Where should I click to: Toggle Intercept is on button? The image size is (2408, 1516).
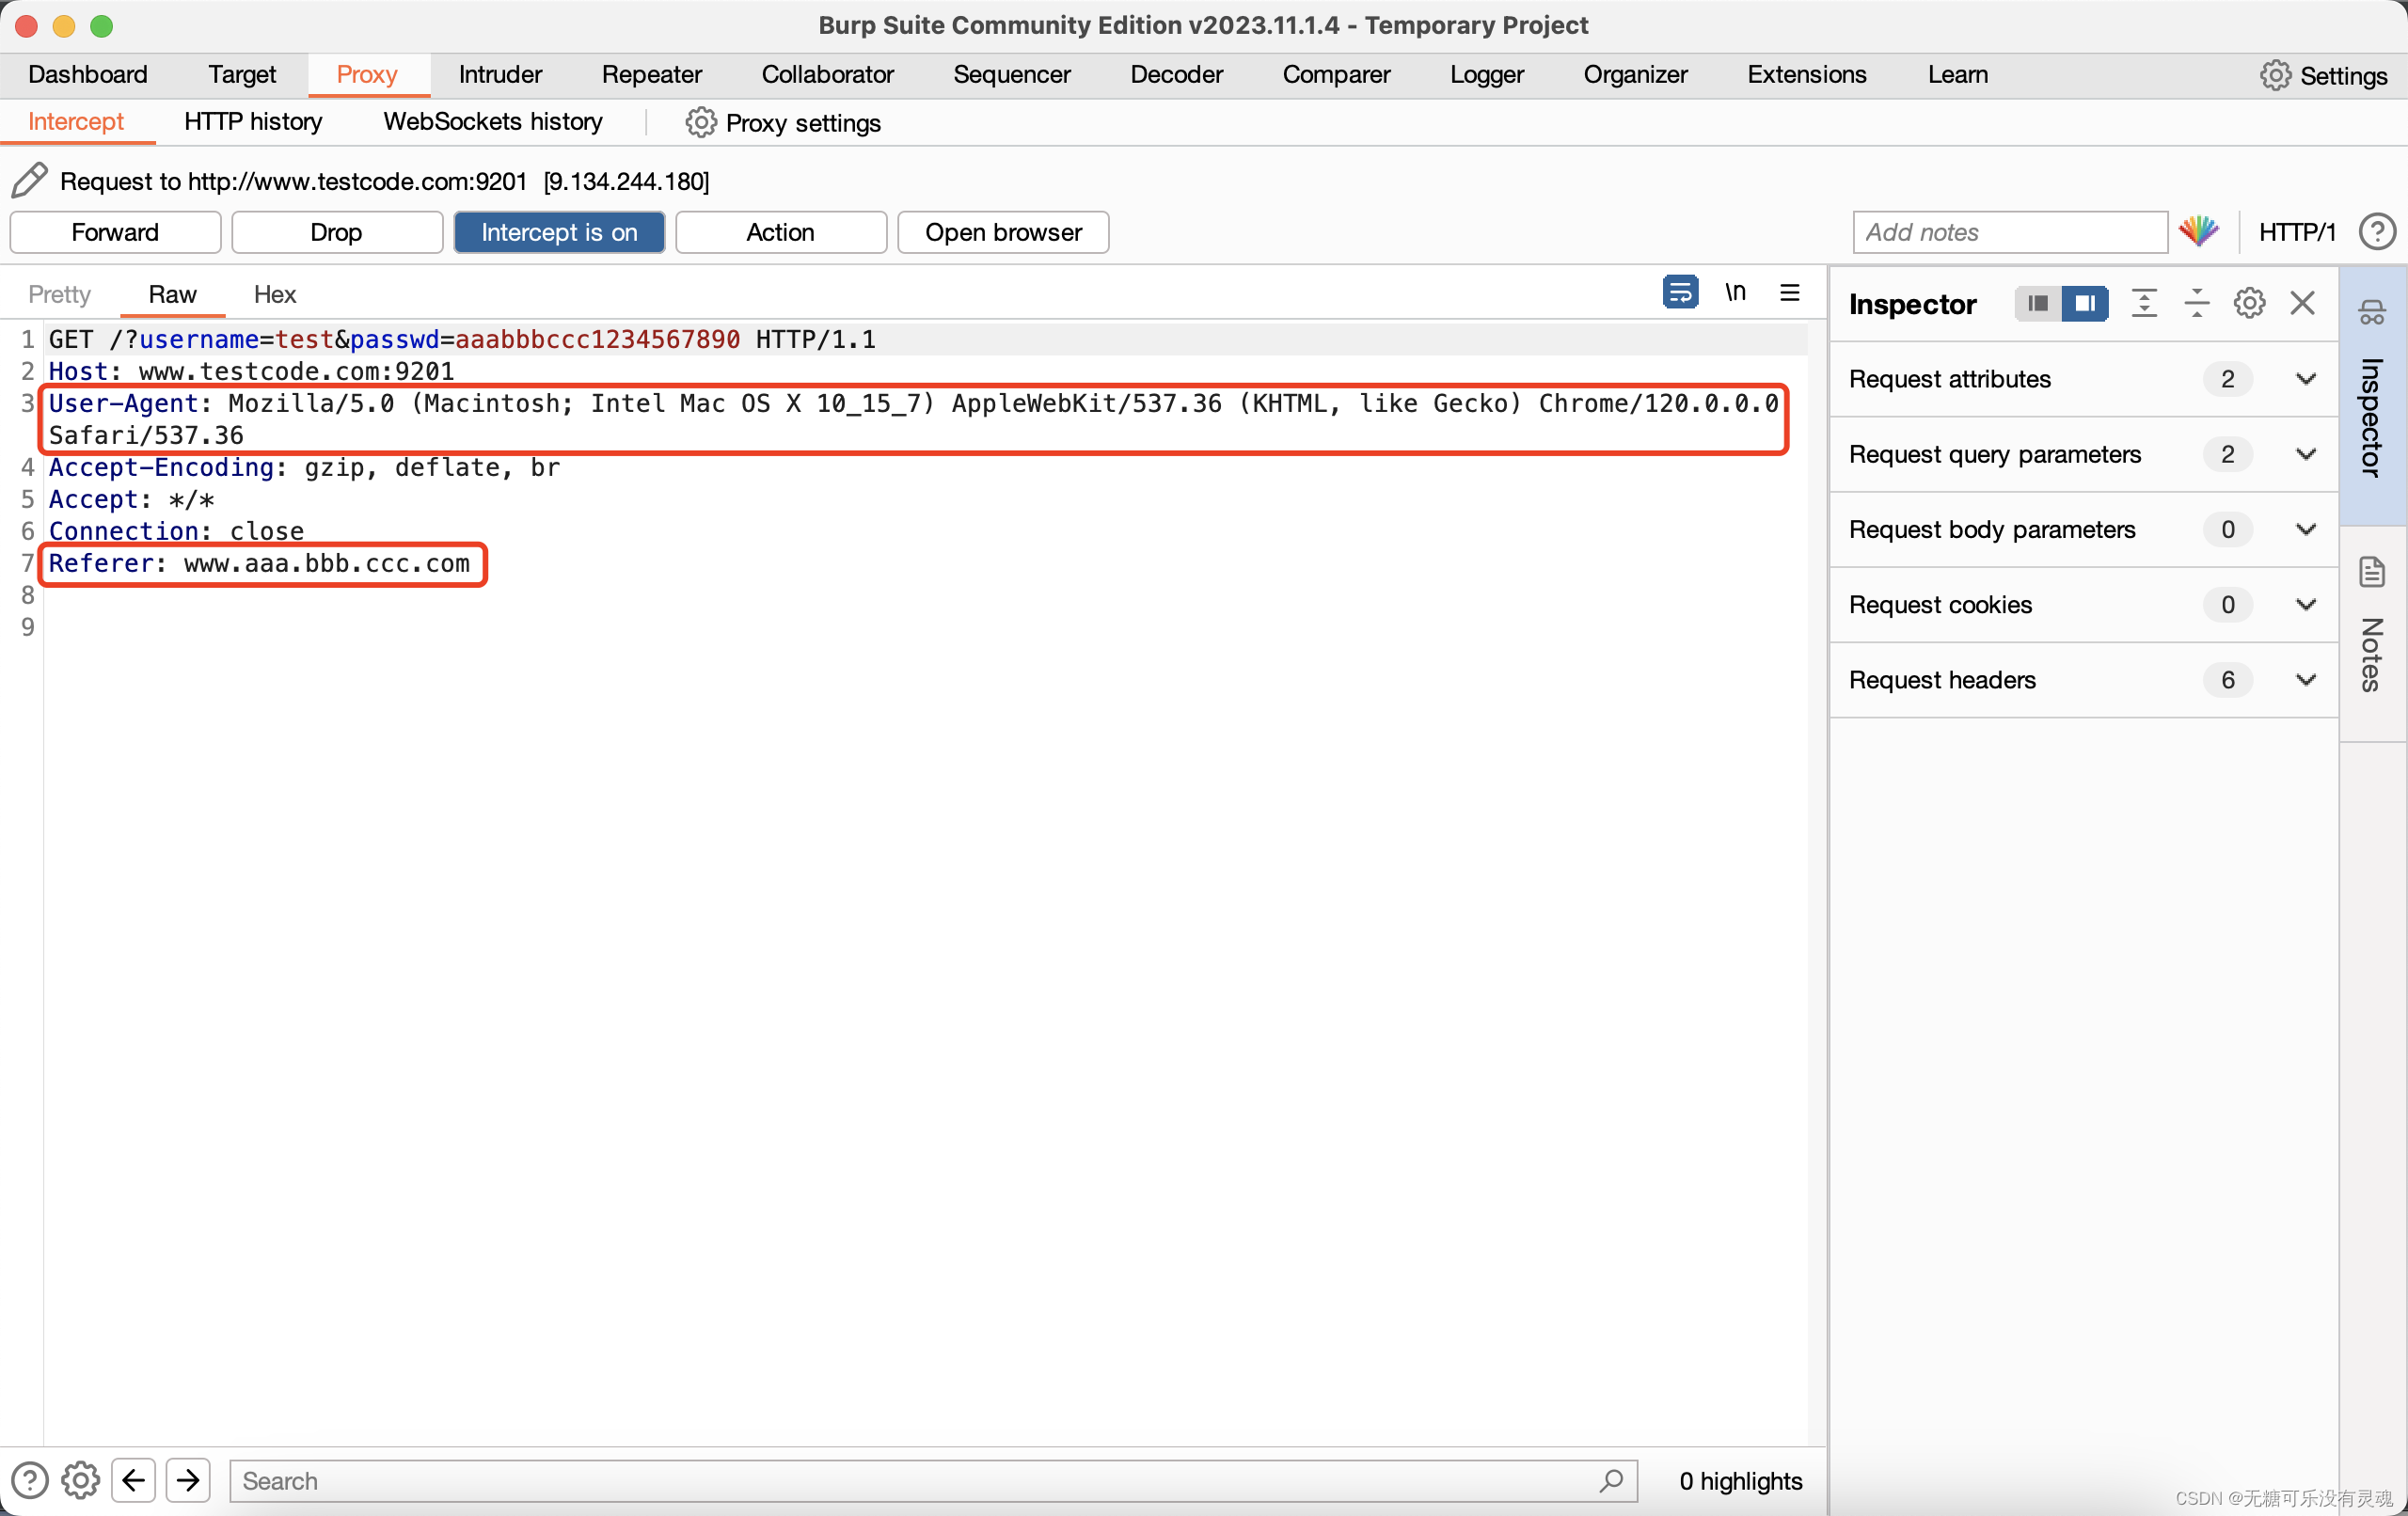(559, 230)
